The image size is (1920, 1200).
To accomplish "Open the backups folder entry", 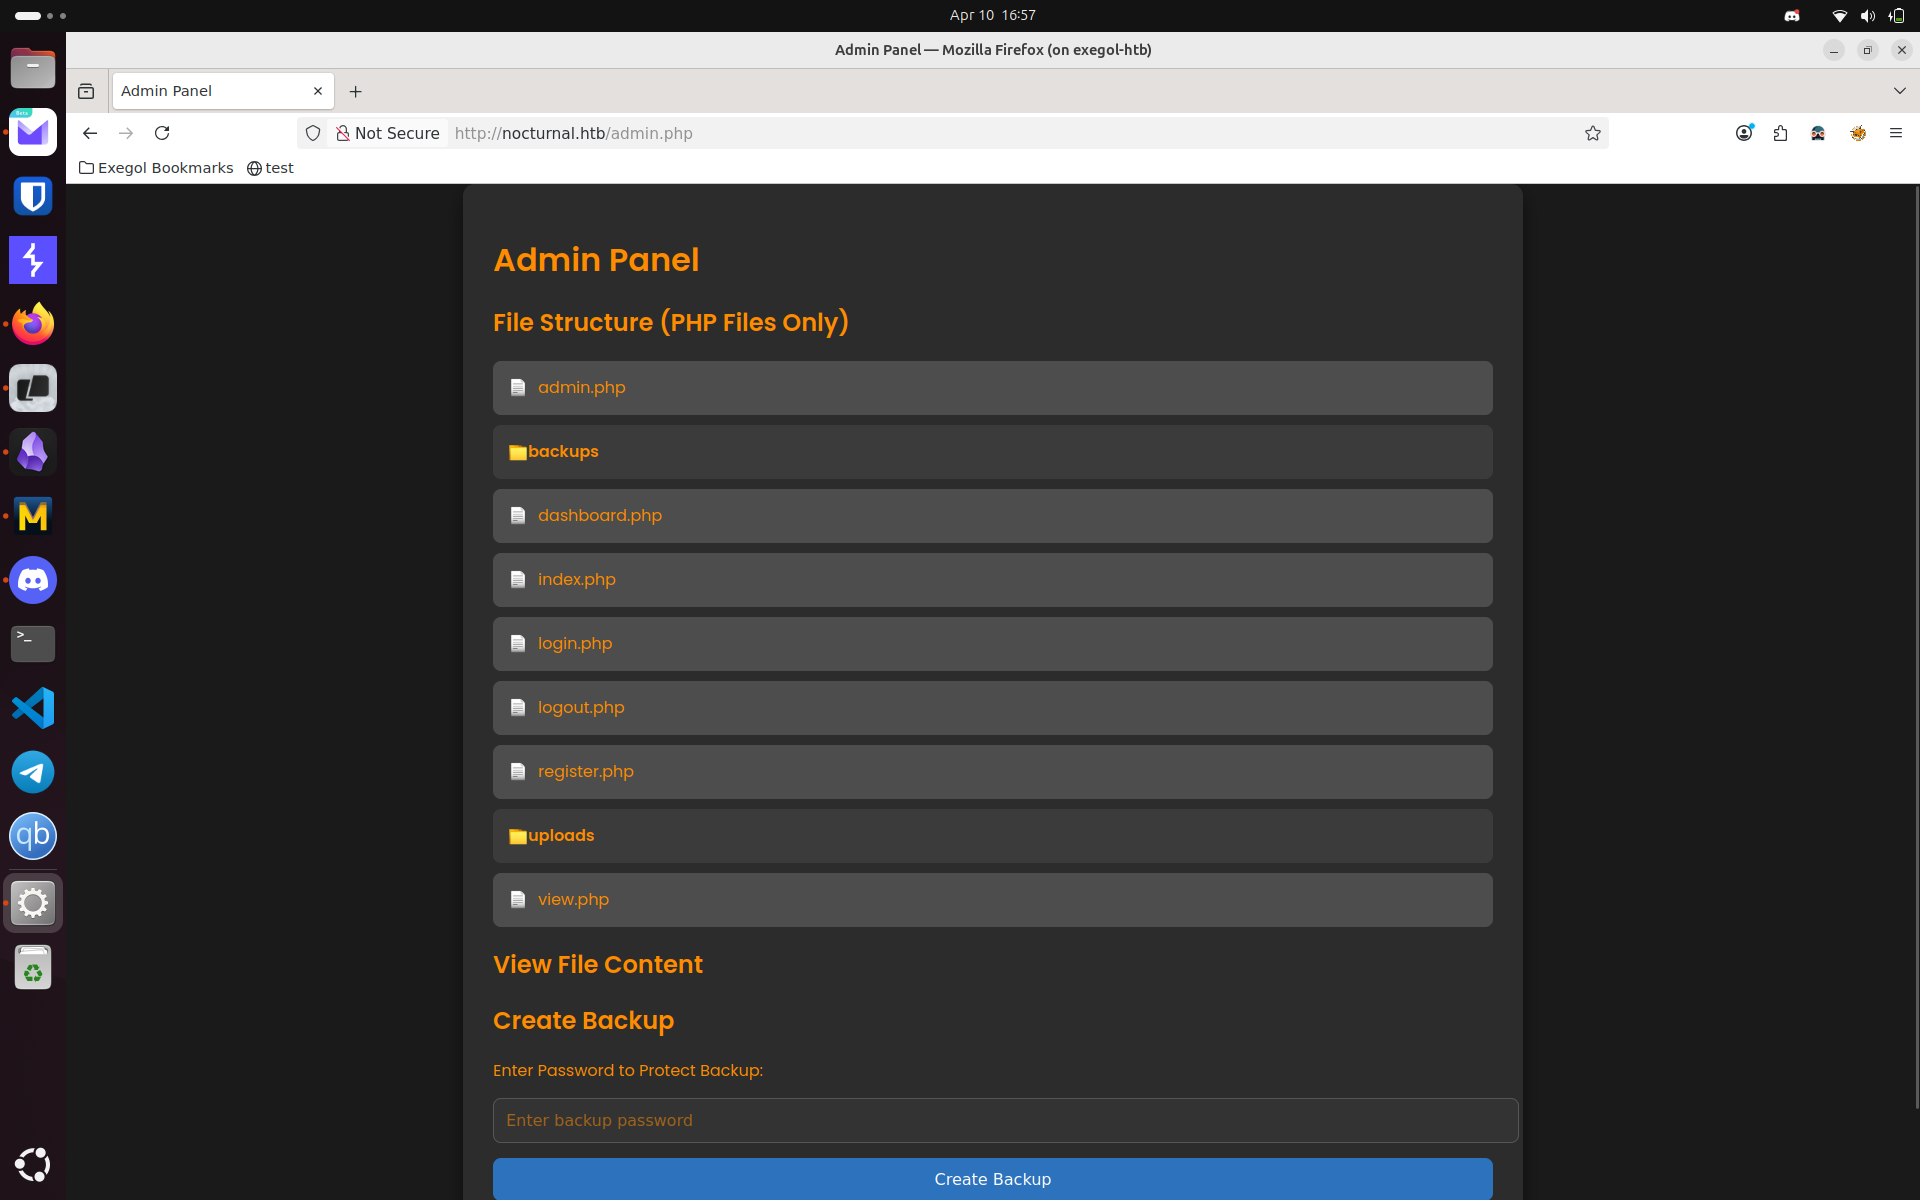I will tap(563, 452).
